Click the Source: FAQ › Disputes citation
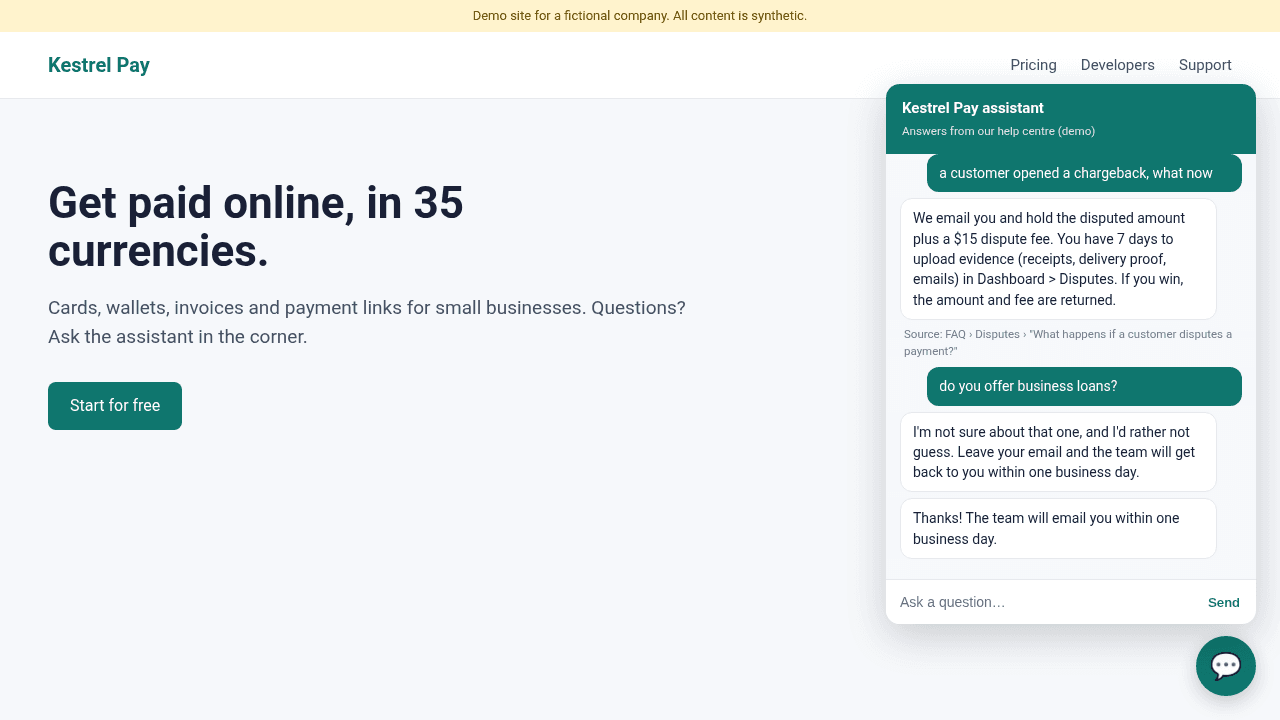 [1070, 342]
